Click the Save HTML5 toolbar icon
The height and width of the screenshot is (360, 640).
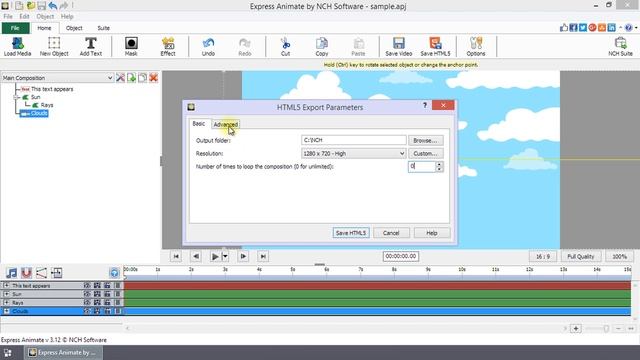pyautogui.click(x=435, y=46)
